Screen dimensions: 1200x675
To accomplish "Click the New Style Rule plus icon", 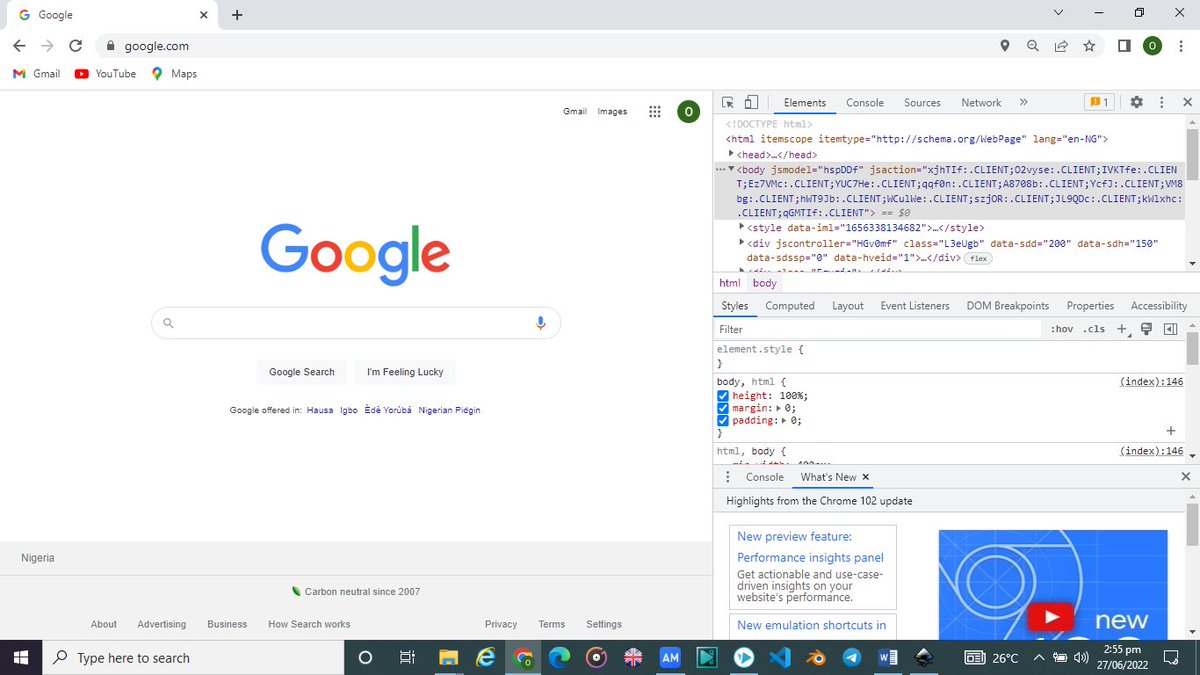I will [1122, 329].
